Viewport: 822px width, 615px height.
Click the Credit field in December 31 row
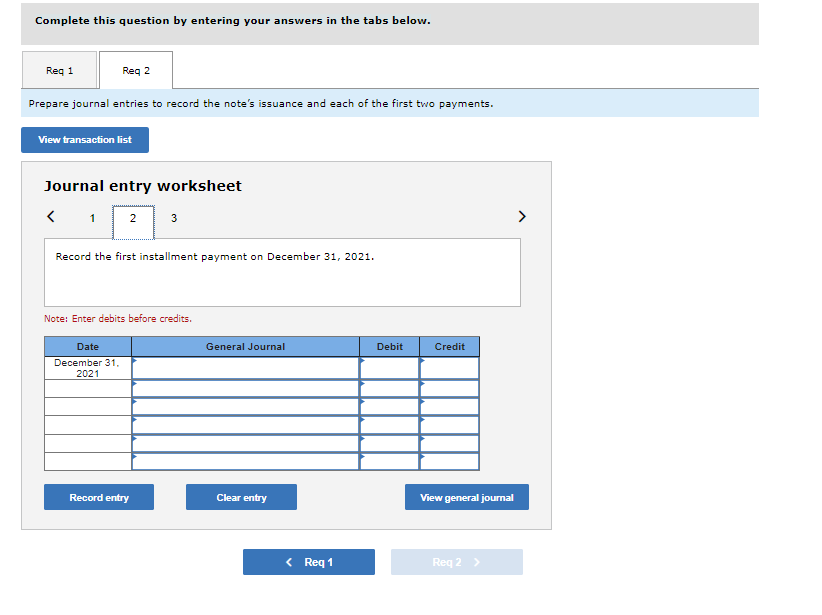449,368
